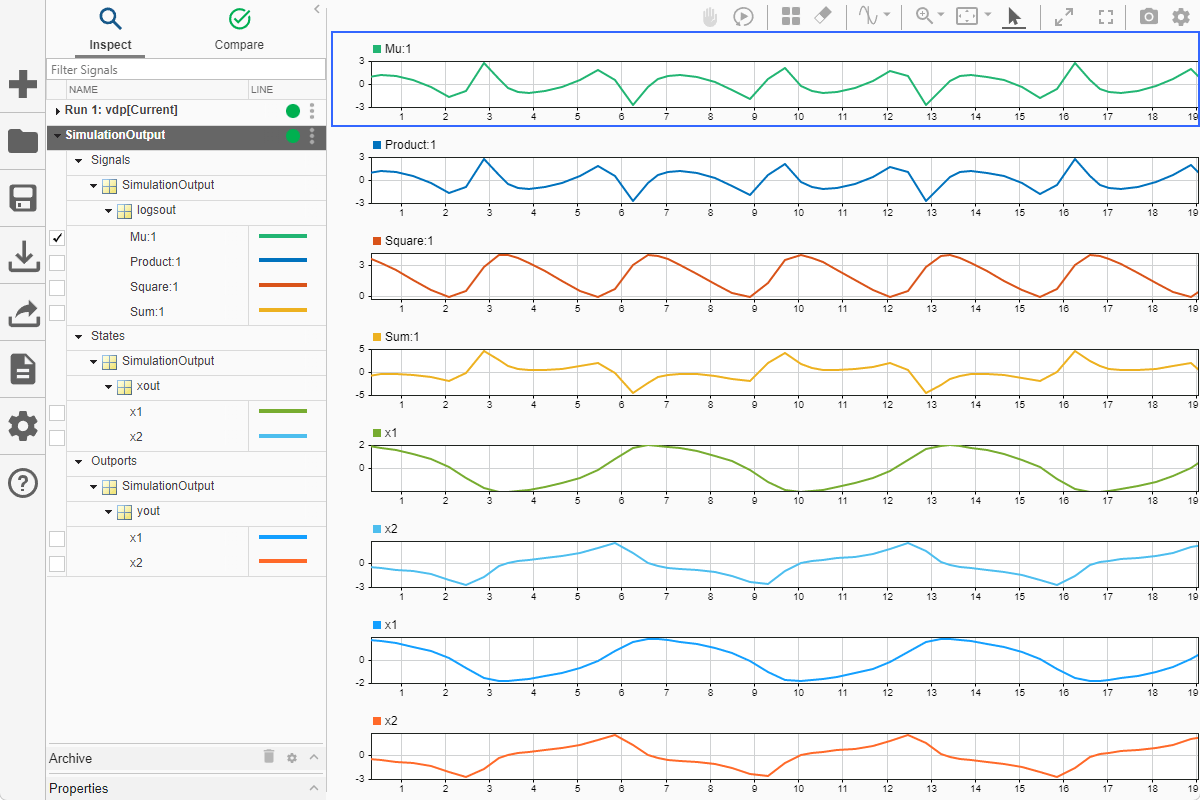Open the zoom options dropdown arrow
1200x800 pixels.
pos(940,16)
